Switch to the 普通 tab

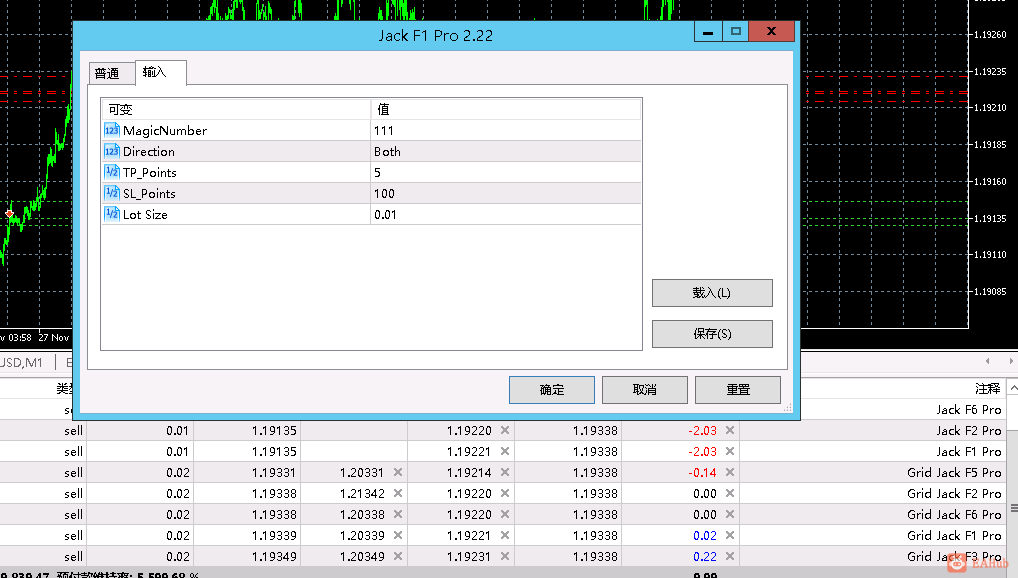coord(112,73)
